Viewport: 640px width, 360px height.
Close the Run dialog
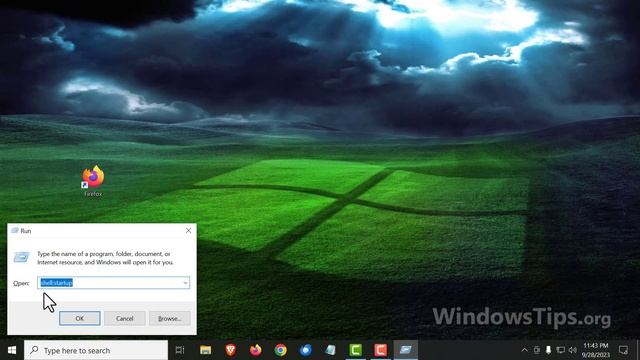(x=188, y=231)
